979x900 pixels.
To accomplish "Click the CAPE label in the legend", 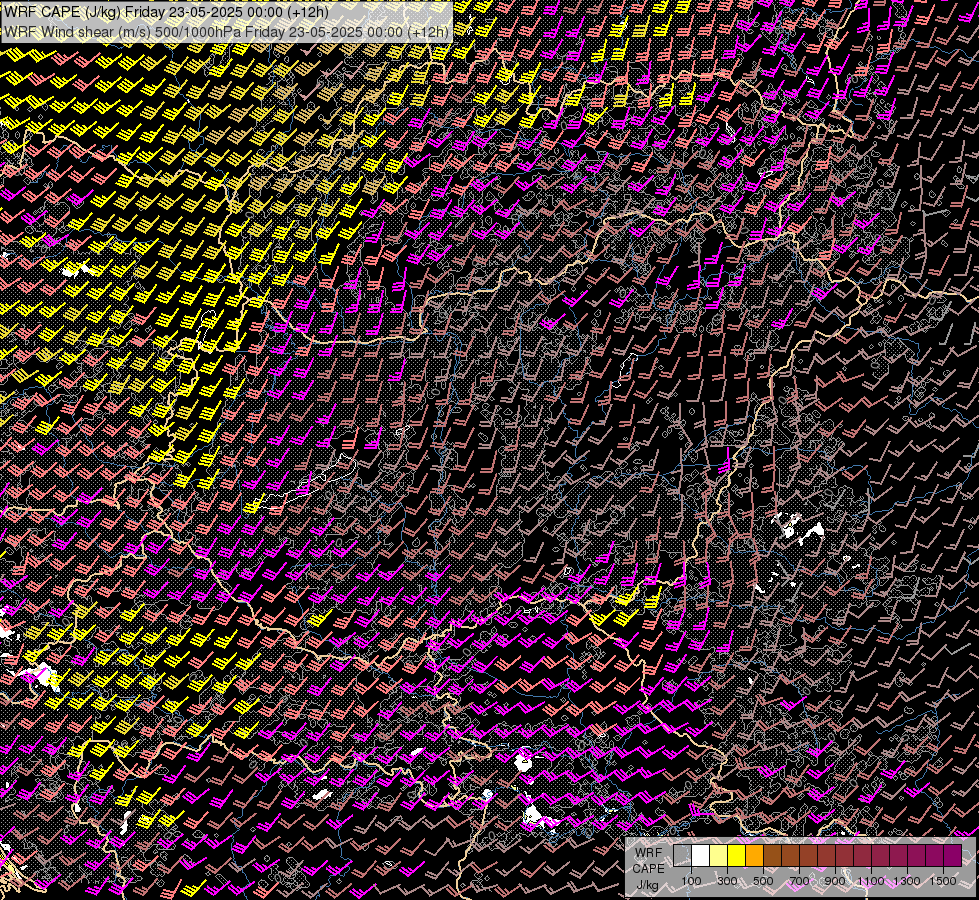I will [649, 869].
